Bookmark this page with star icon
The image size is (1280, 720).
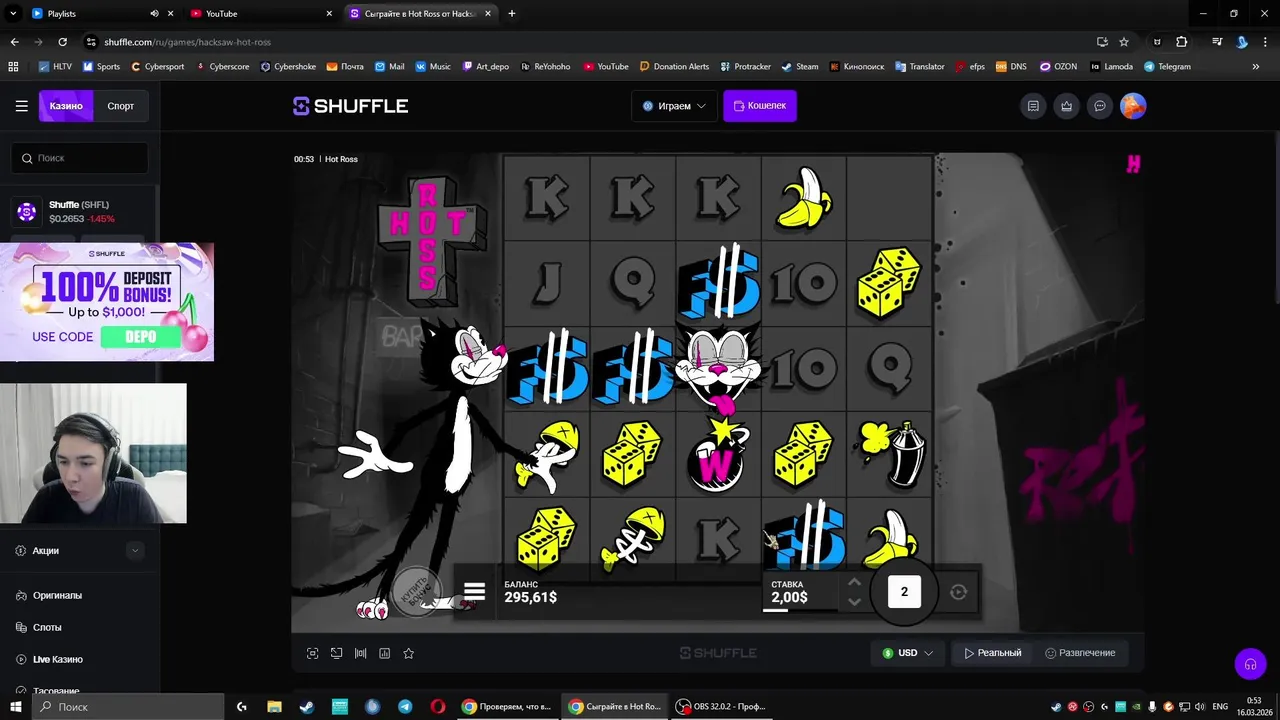pyautogui.click(x=1124, y=42)
